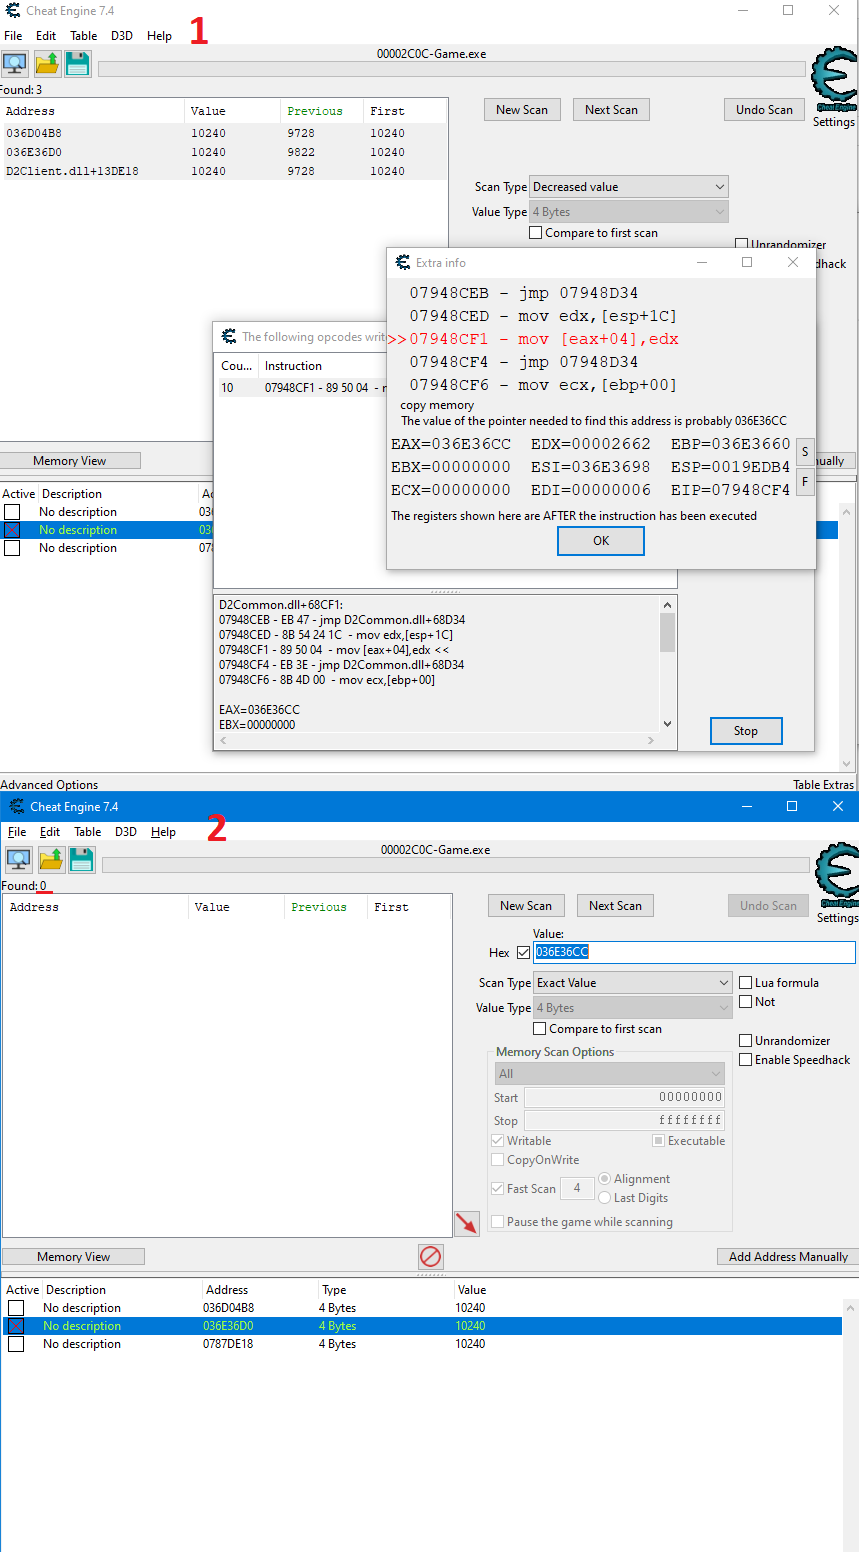Open the memory region 'All' dropdown
This screenshot has width=859, height=1552.
[x=610, y=1074]
